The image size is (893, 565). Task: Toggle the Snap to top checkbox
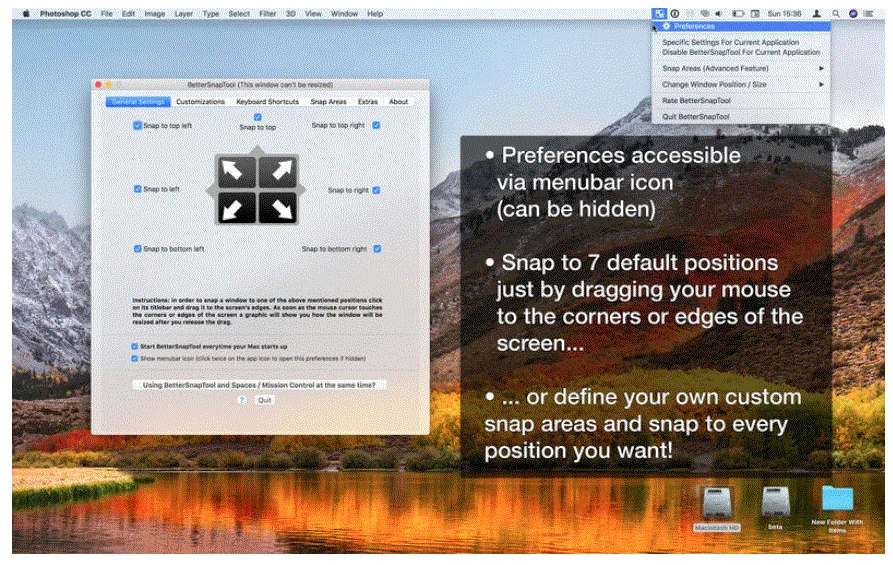coord(257,117)
